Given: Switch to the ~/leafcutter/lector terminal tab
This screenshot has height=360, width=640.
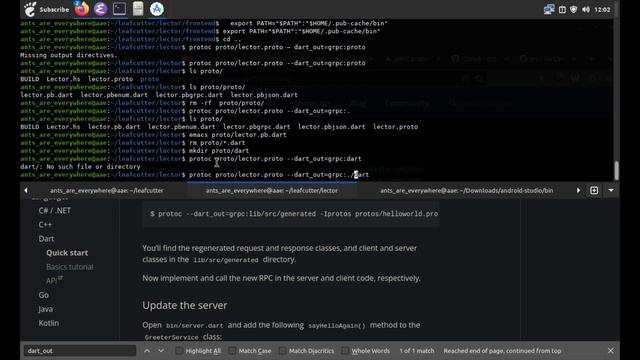Looking at the screenshot, I should [x=272, y=191].
